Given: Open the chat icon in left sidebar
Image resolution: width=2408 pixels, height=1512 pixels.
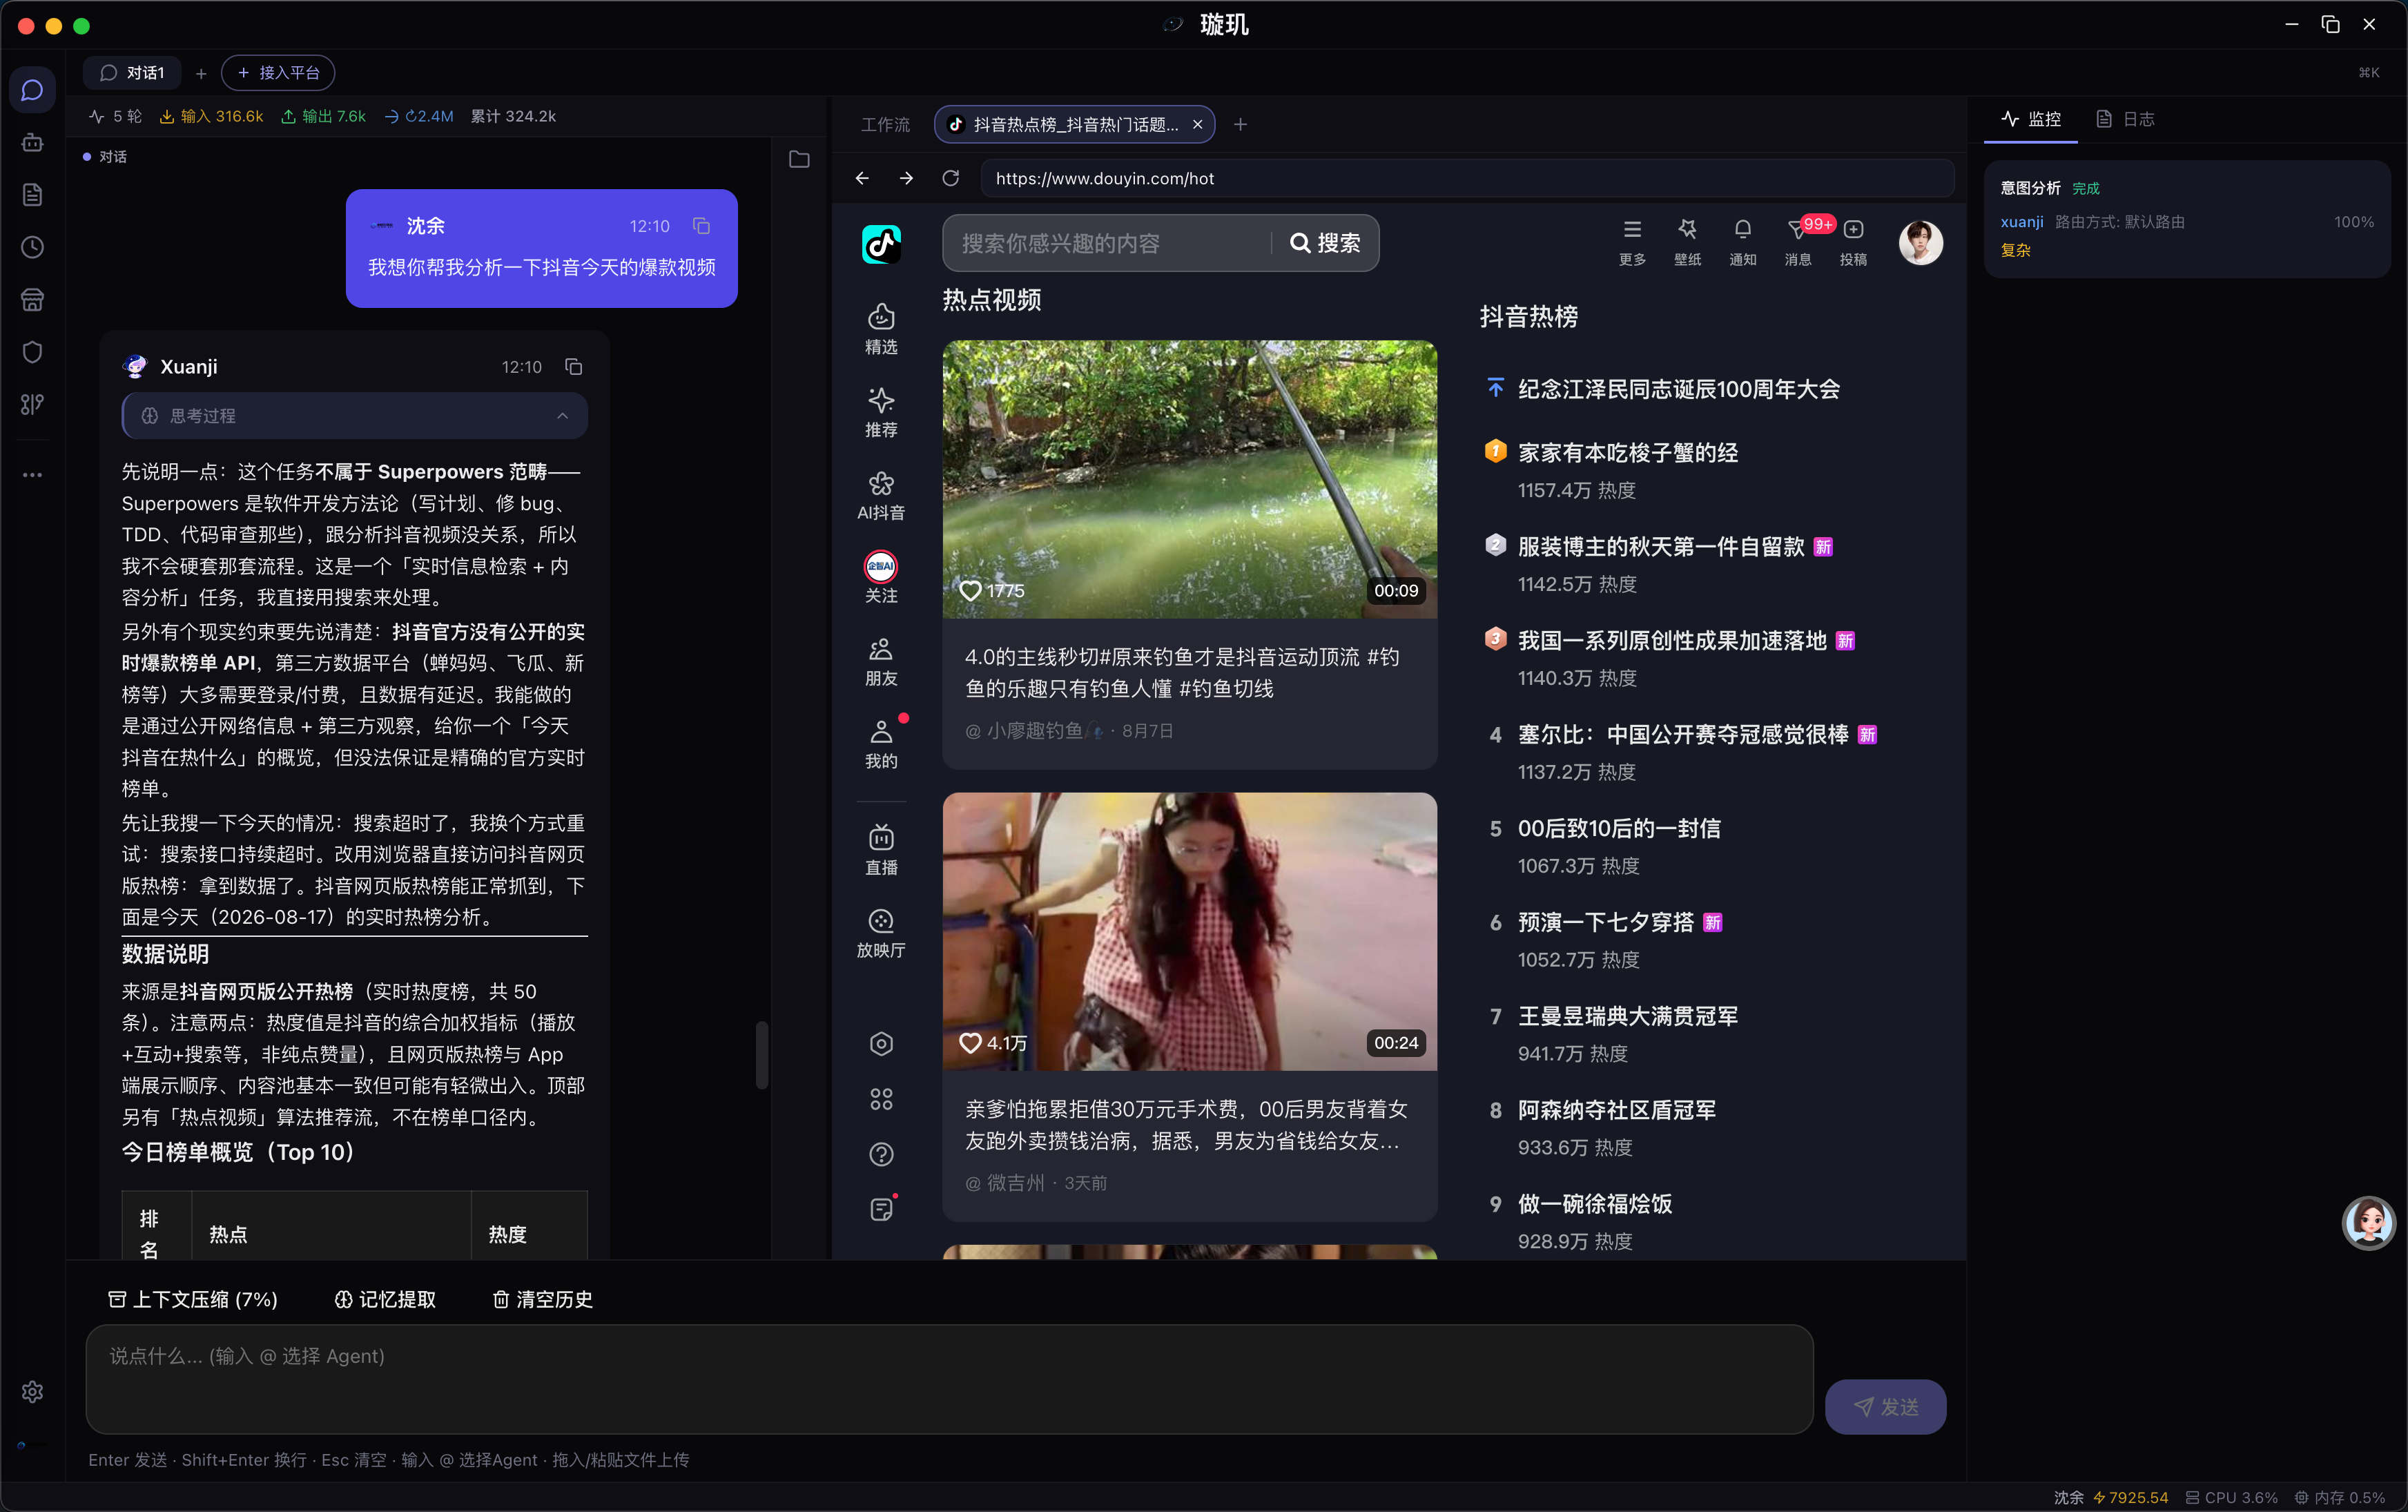Looking at the screenshot, I should 32,91.
